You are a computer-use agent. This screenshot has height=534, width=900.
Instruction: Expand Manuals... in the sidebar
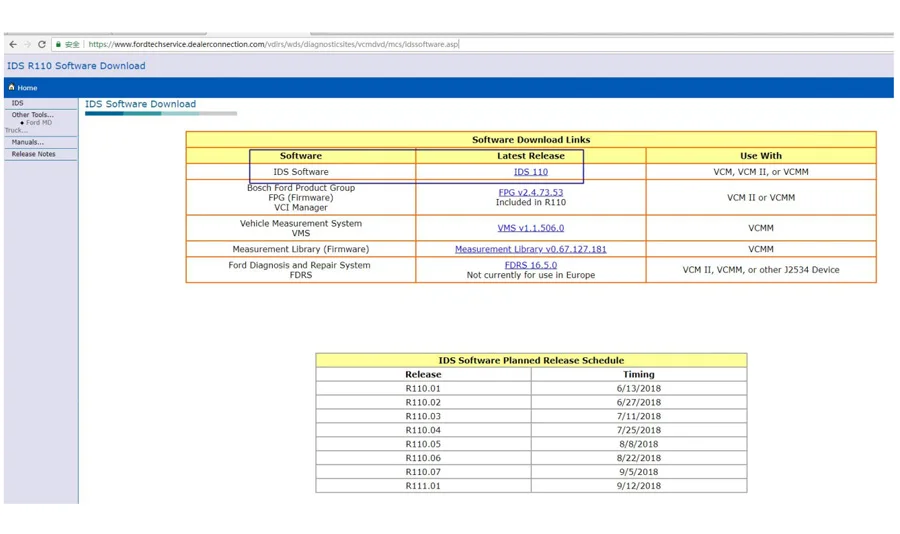pyautogui.click(x=28, y=142)
